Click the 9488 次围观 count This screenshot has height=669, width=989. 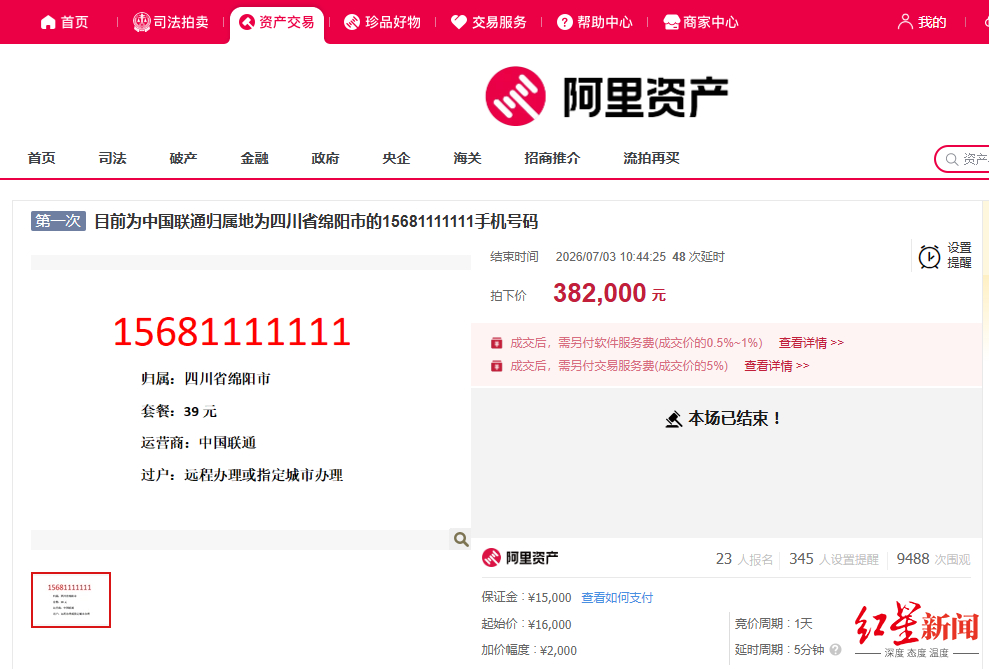coord(933,559)
